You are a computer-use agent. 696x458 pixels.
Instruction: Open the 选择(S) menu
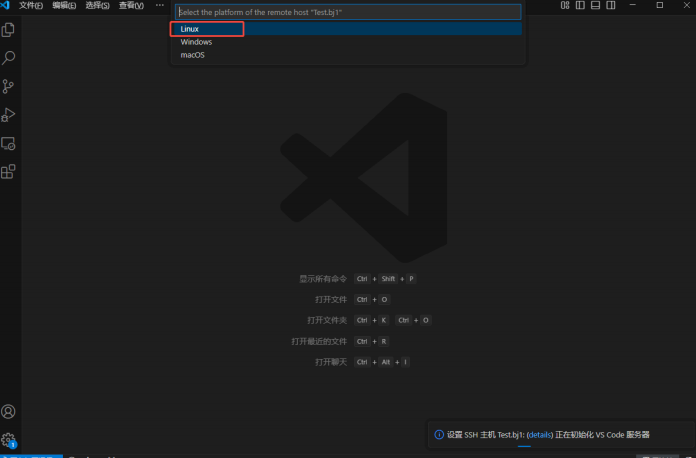tap(97, 5)
